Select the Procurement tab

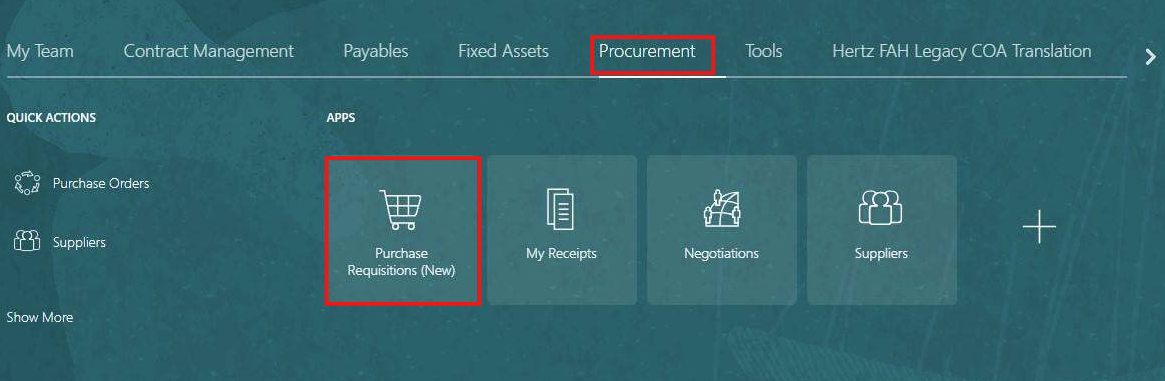click(x=647, y=51)
